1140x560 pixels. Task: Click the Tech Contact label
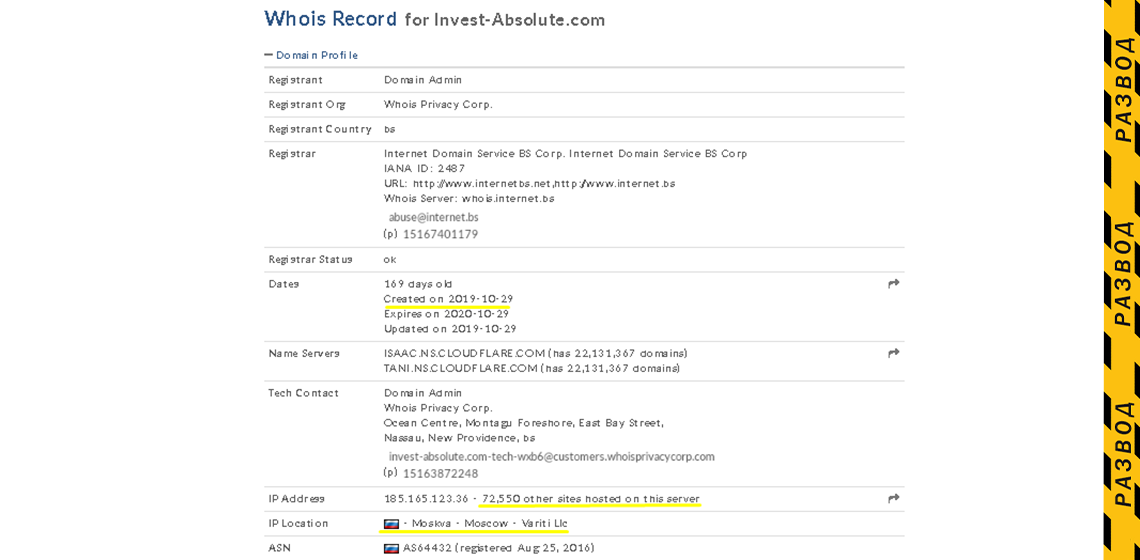click(303, 393)
